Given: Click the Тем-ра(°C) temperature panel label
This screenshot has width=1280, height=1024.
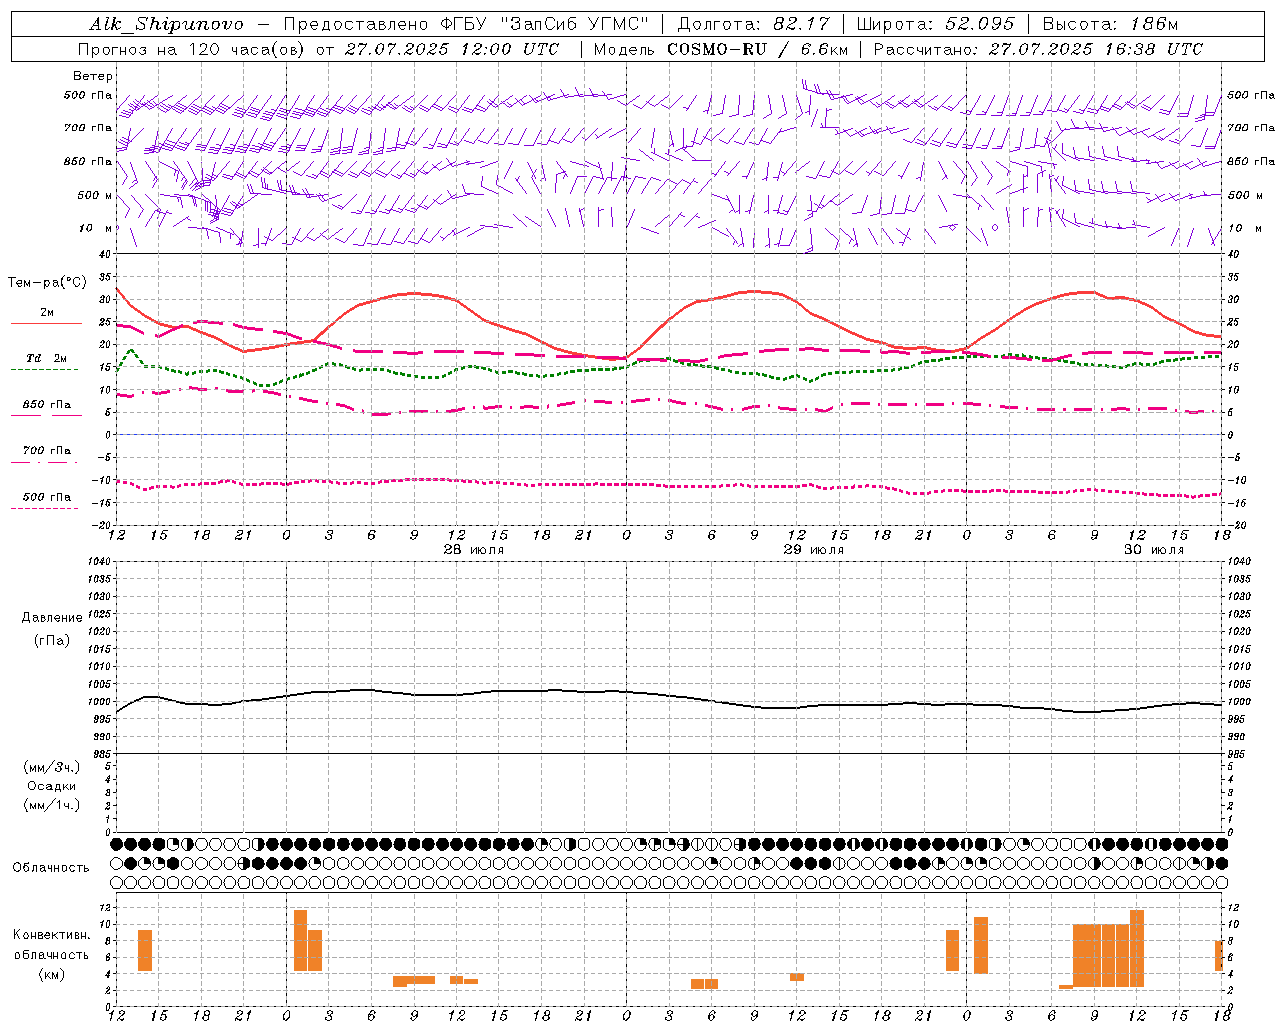Looking at the screenshot, I should click(47, 283).
